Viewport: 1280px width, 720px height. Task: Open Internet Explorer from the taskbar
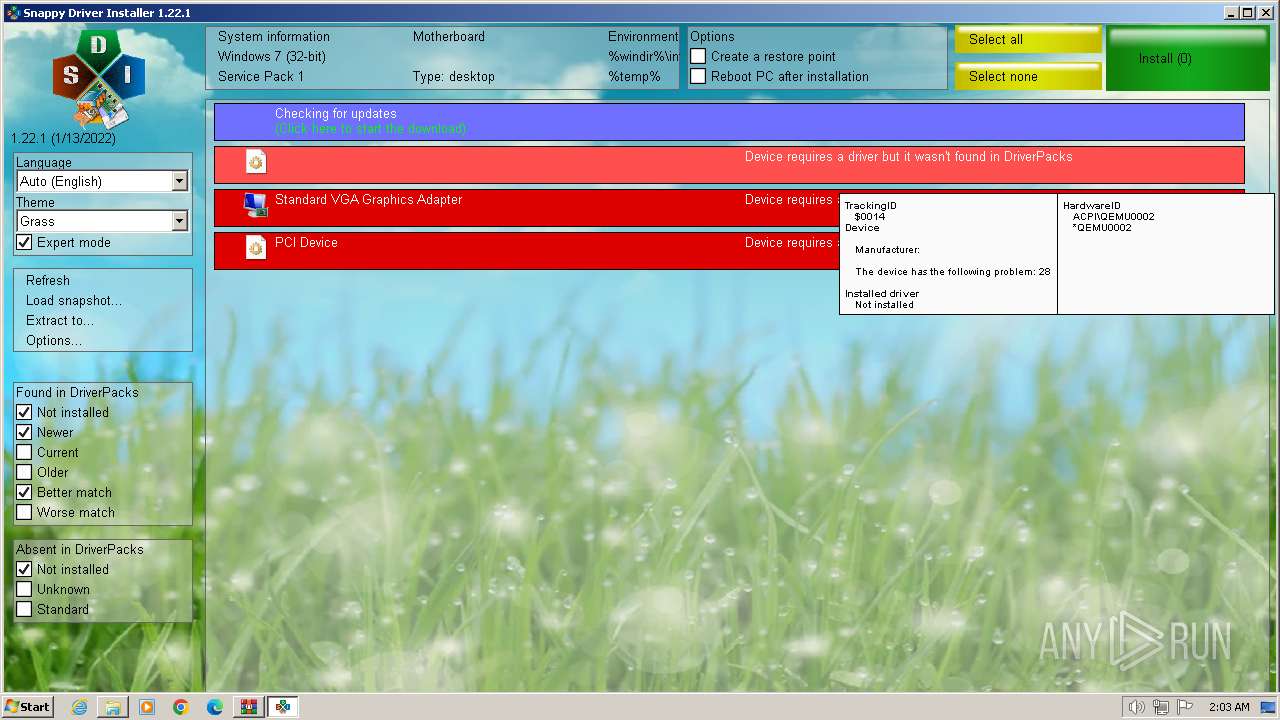tap(79, 707)
